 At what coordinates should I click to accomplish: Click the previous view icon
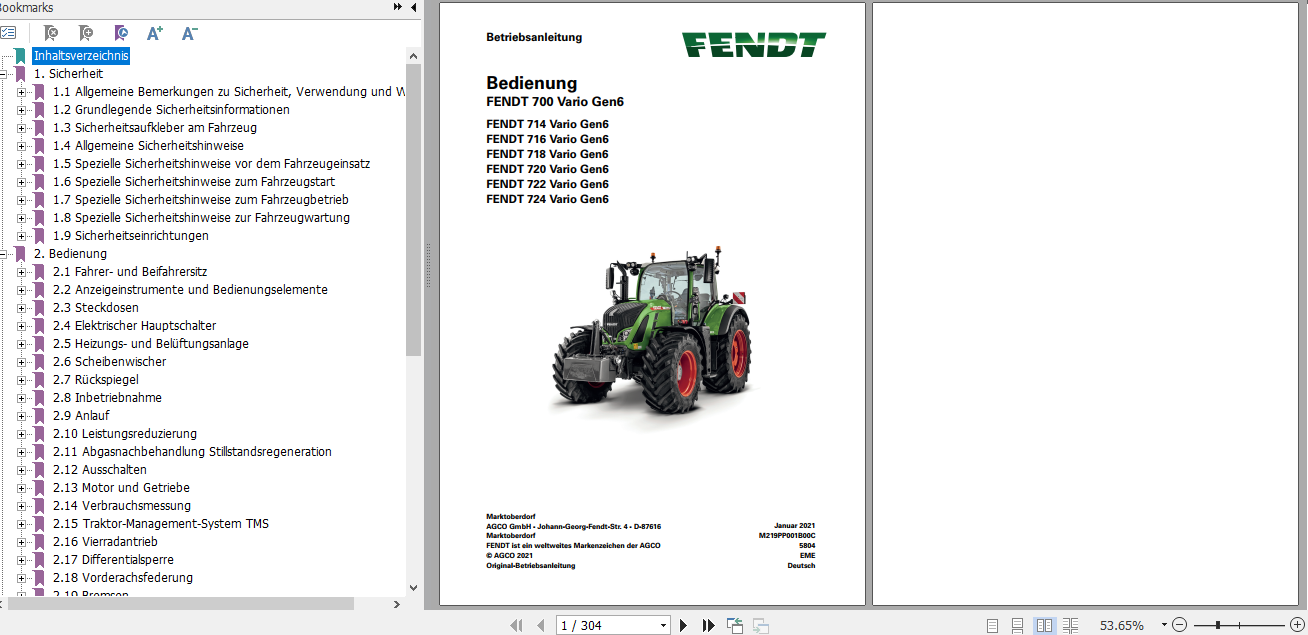coord(735,625)
